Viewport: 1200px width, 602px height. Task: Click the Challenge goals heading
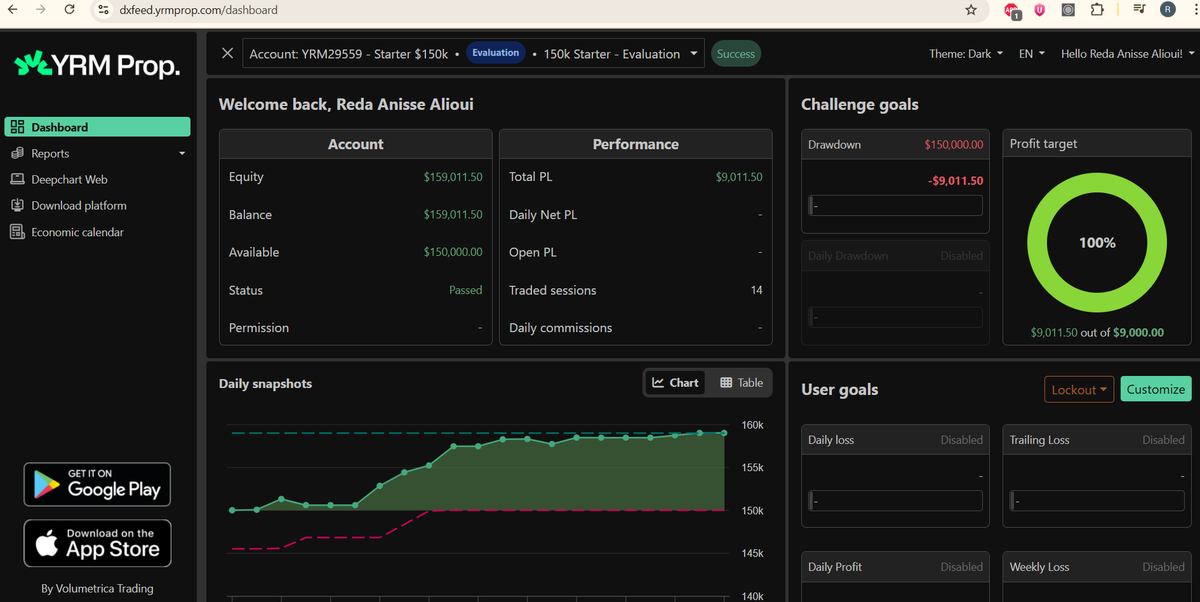(x=860, y=104)
